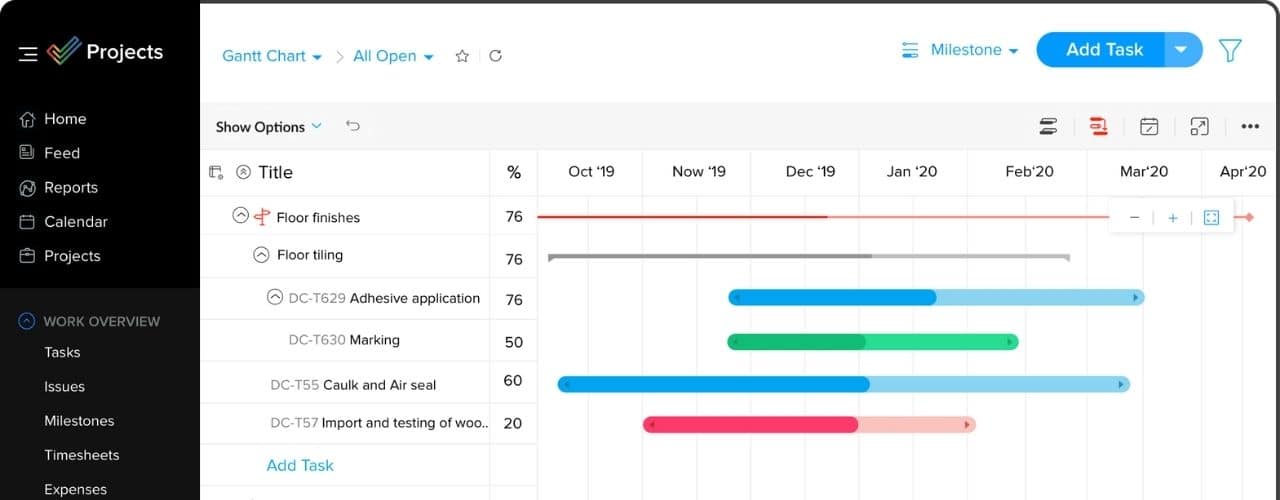The width and height of the screenshot is (1280, 500).
Task: Star the current view as favorite
Action: [462, 56]
